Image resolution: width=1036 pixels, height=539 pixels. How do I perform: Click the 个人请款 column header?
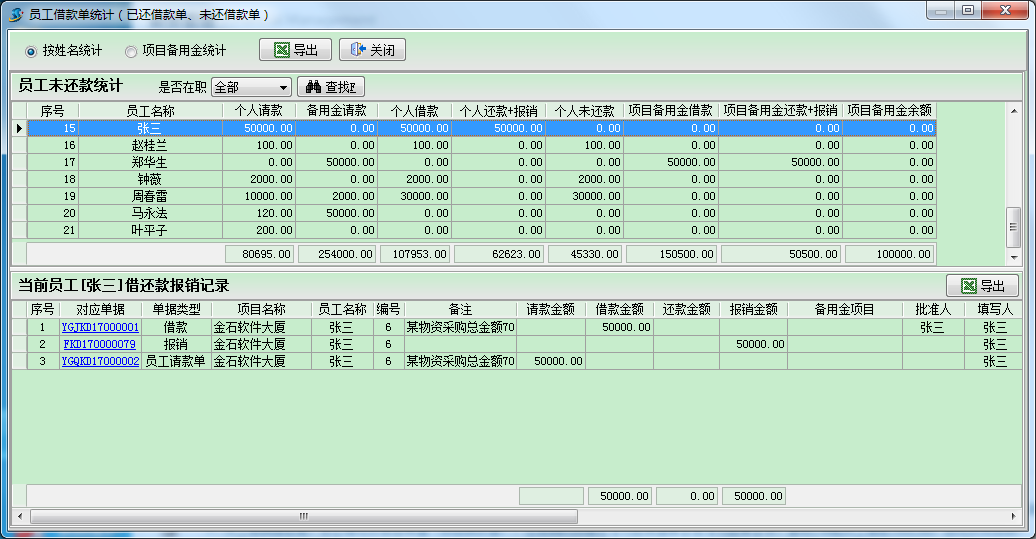click(x=258, y=111)
